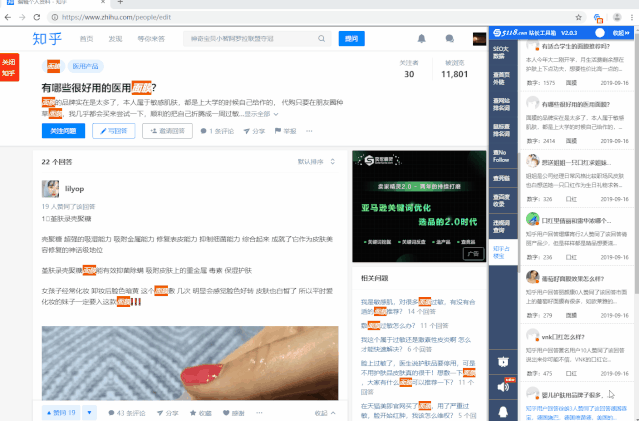Save the answer with 收藏 star
This screenshot has width=639, height=421.
(201, 413)
